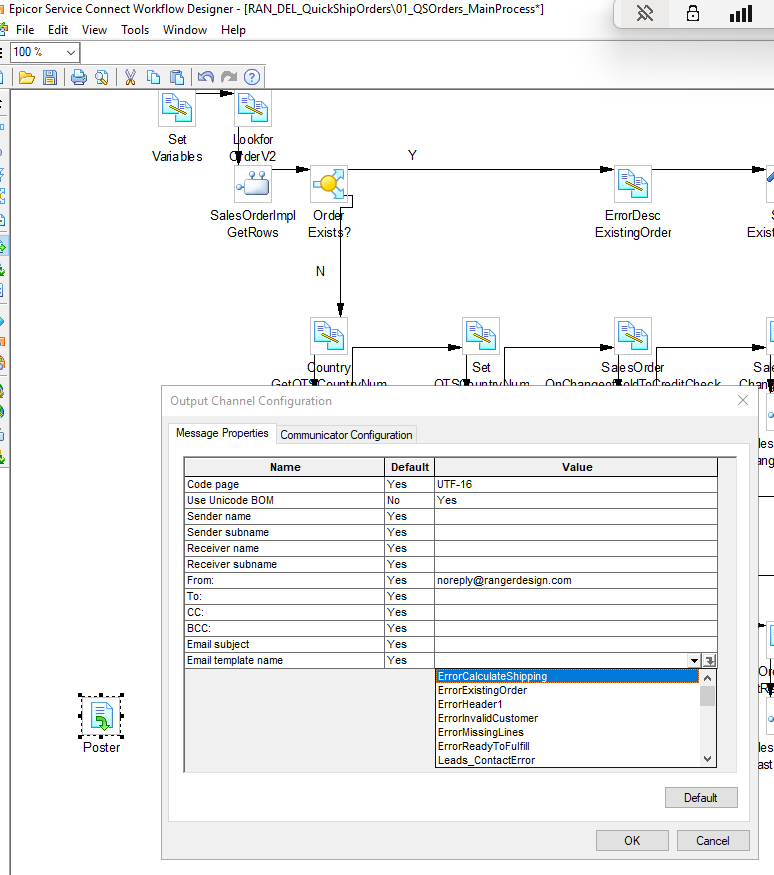This screenshot has width=774, height=875.
Task: Click the CC: value field
Action: tap(576, 612)
